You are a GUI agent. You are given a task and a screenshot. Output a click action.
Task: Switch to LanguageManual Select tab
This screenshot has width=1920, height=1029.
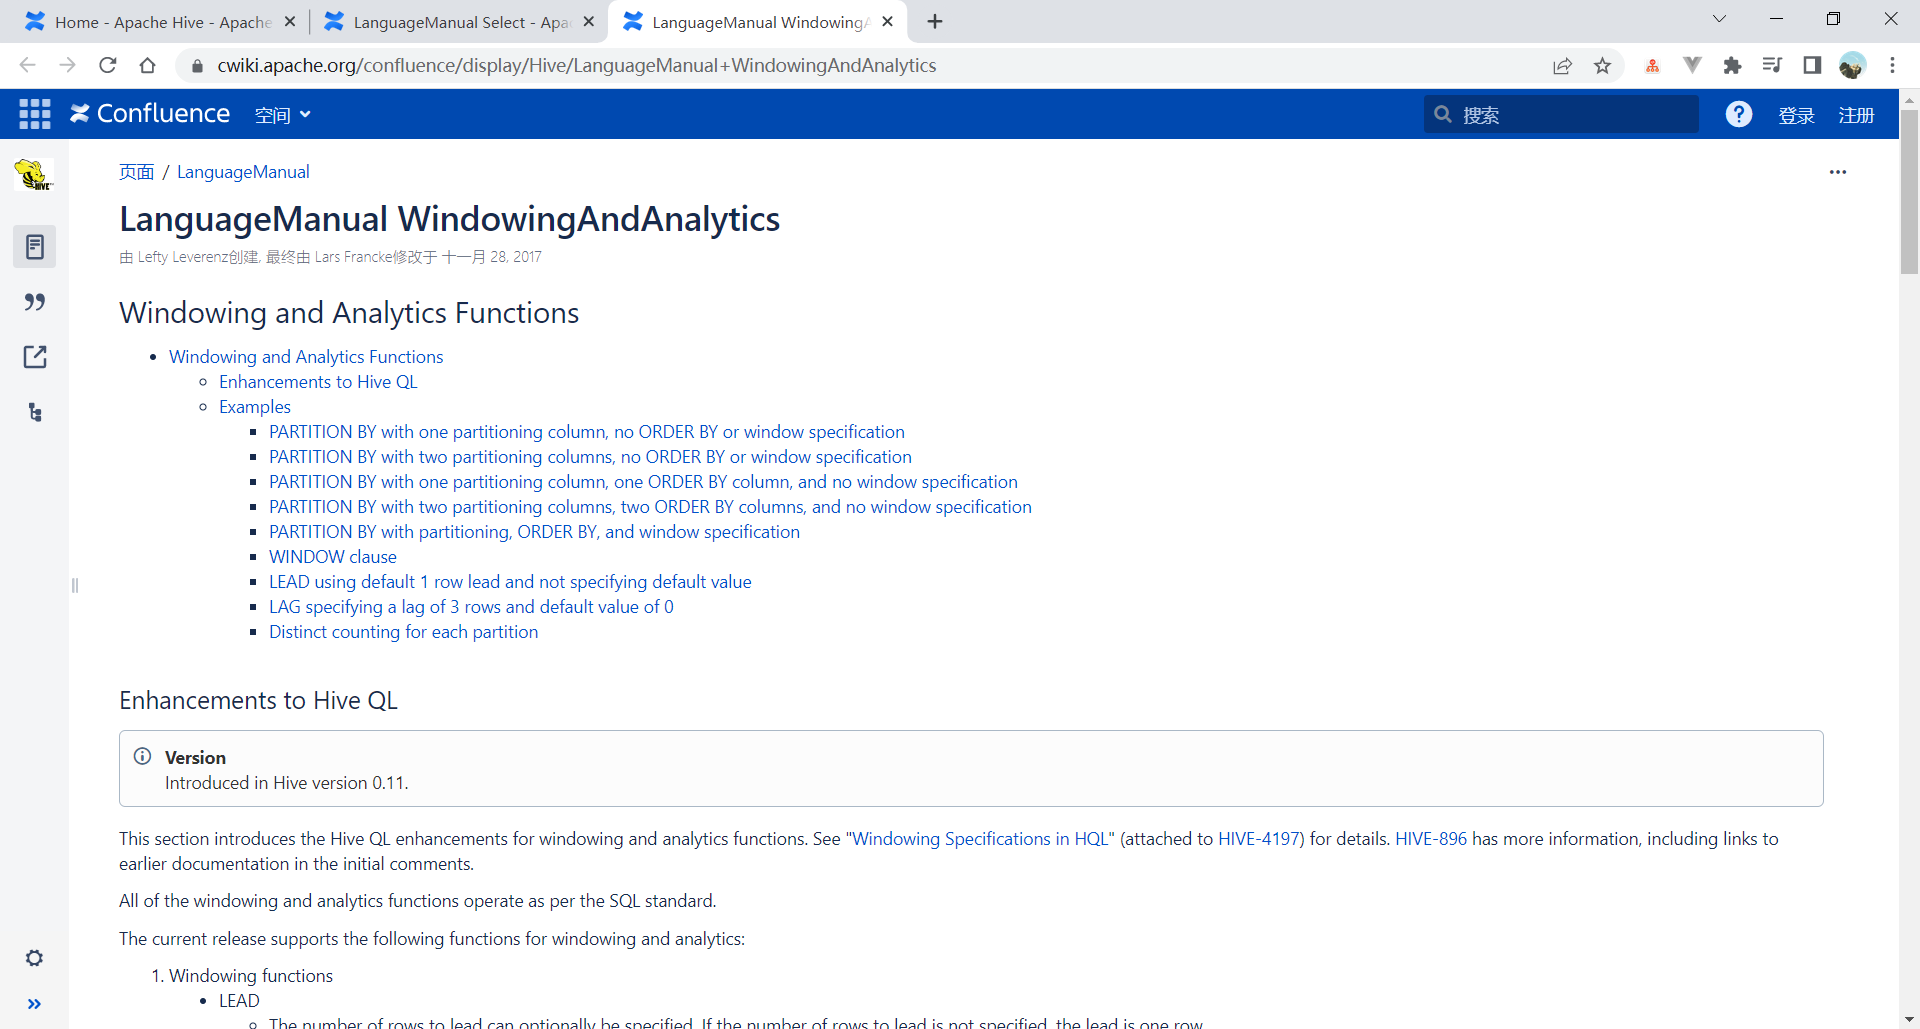click(x=459, y=22)
